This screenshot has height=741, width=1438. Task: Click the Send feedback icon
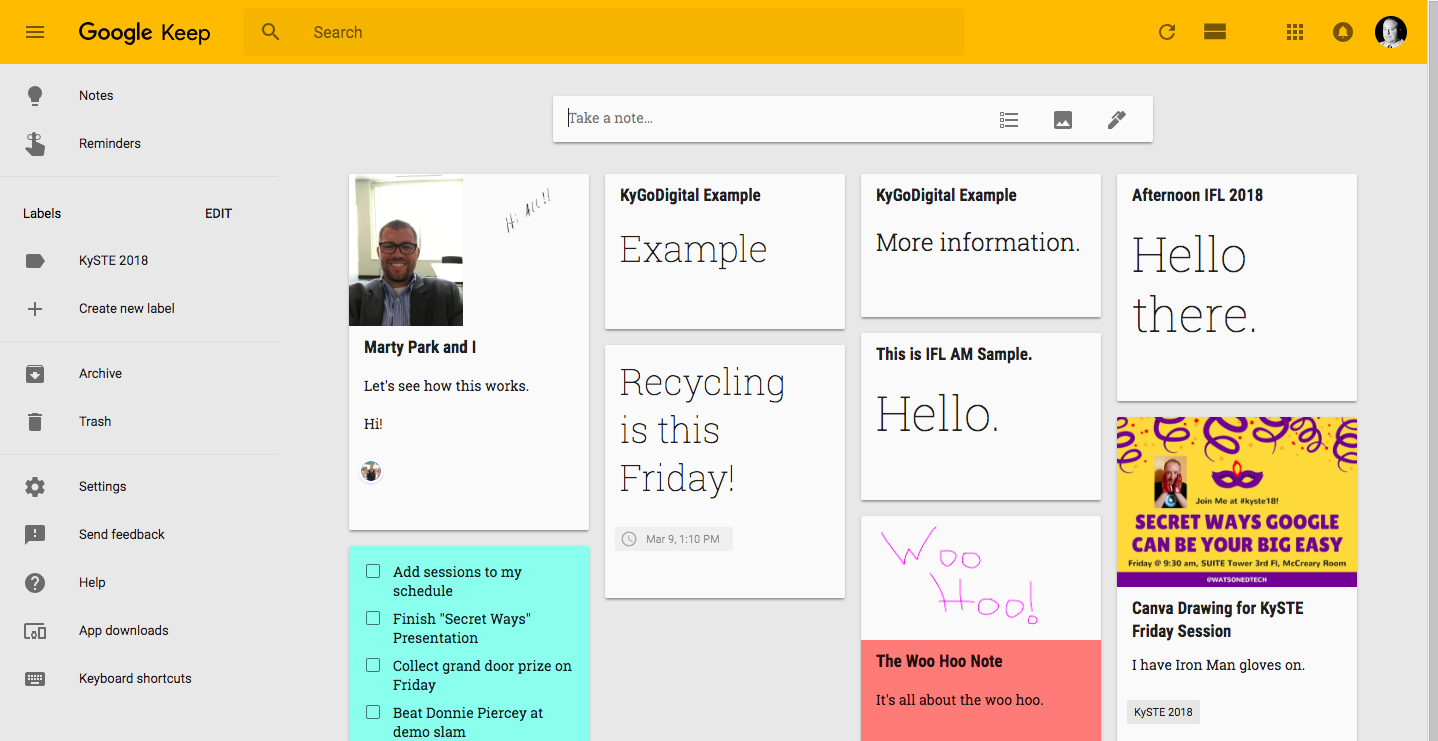click(35, 535)
